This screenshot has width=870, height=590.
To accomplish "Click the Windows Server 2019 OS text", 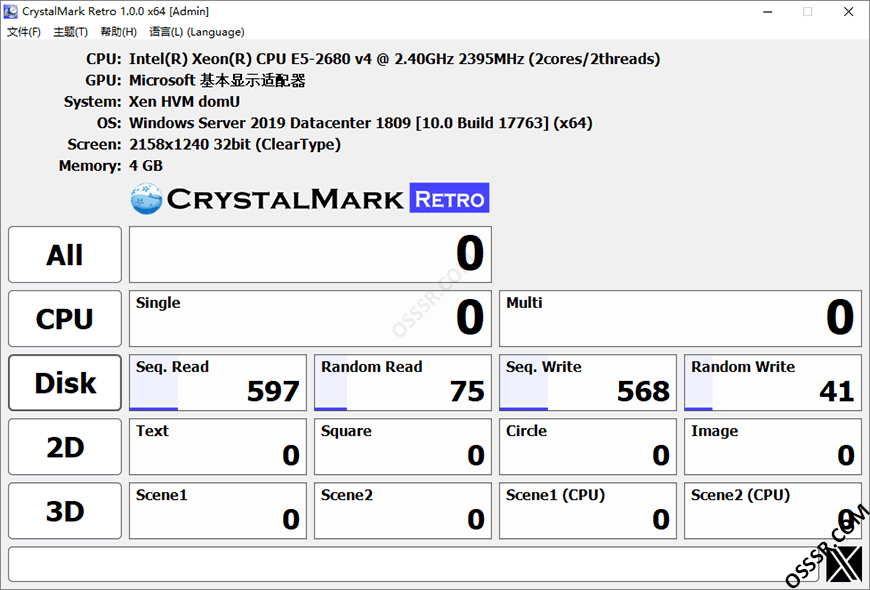I will 361,123.
